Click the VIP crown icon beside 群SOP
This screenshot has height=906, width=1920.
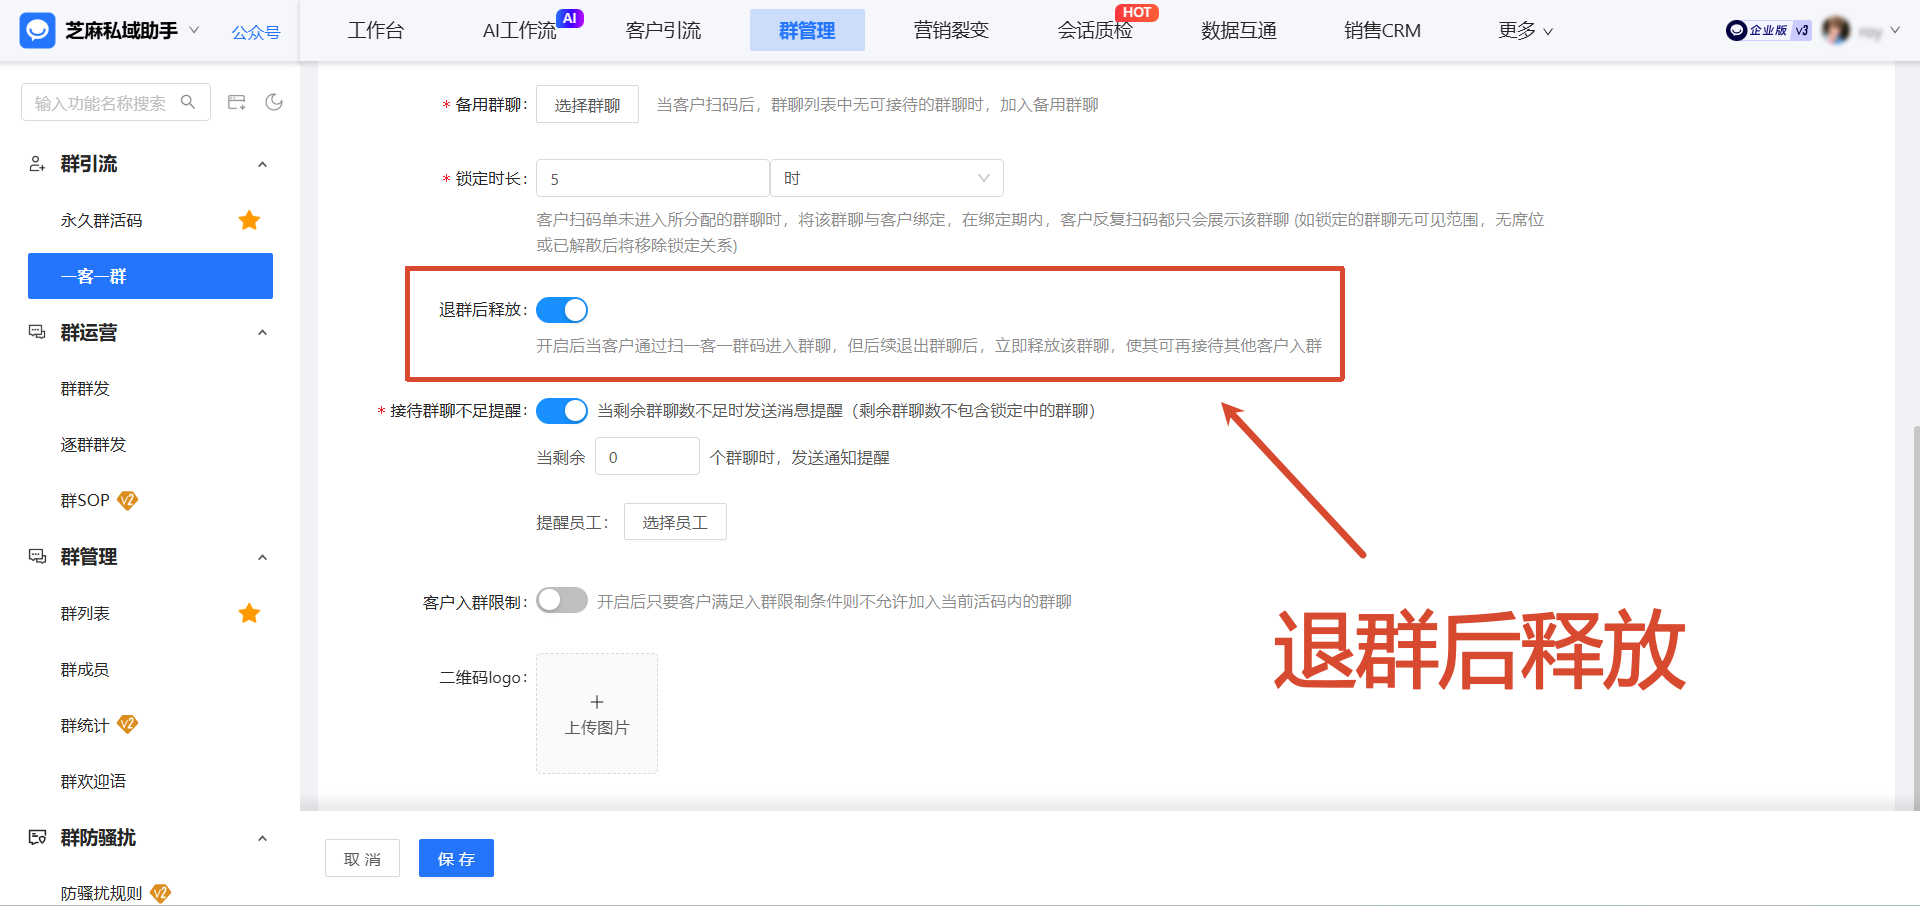[x=127, y=500]
